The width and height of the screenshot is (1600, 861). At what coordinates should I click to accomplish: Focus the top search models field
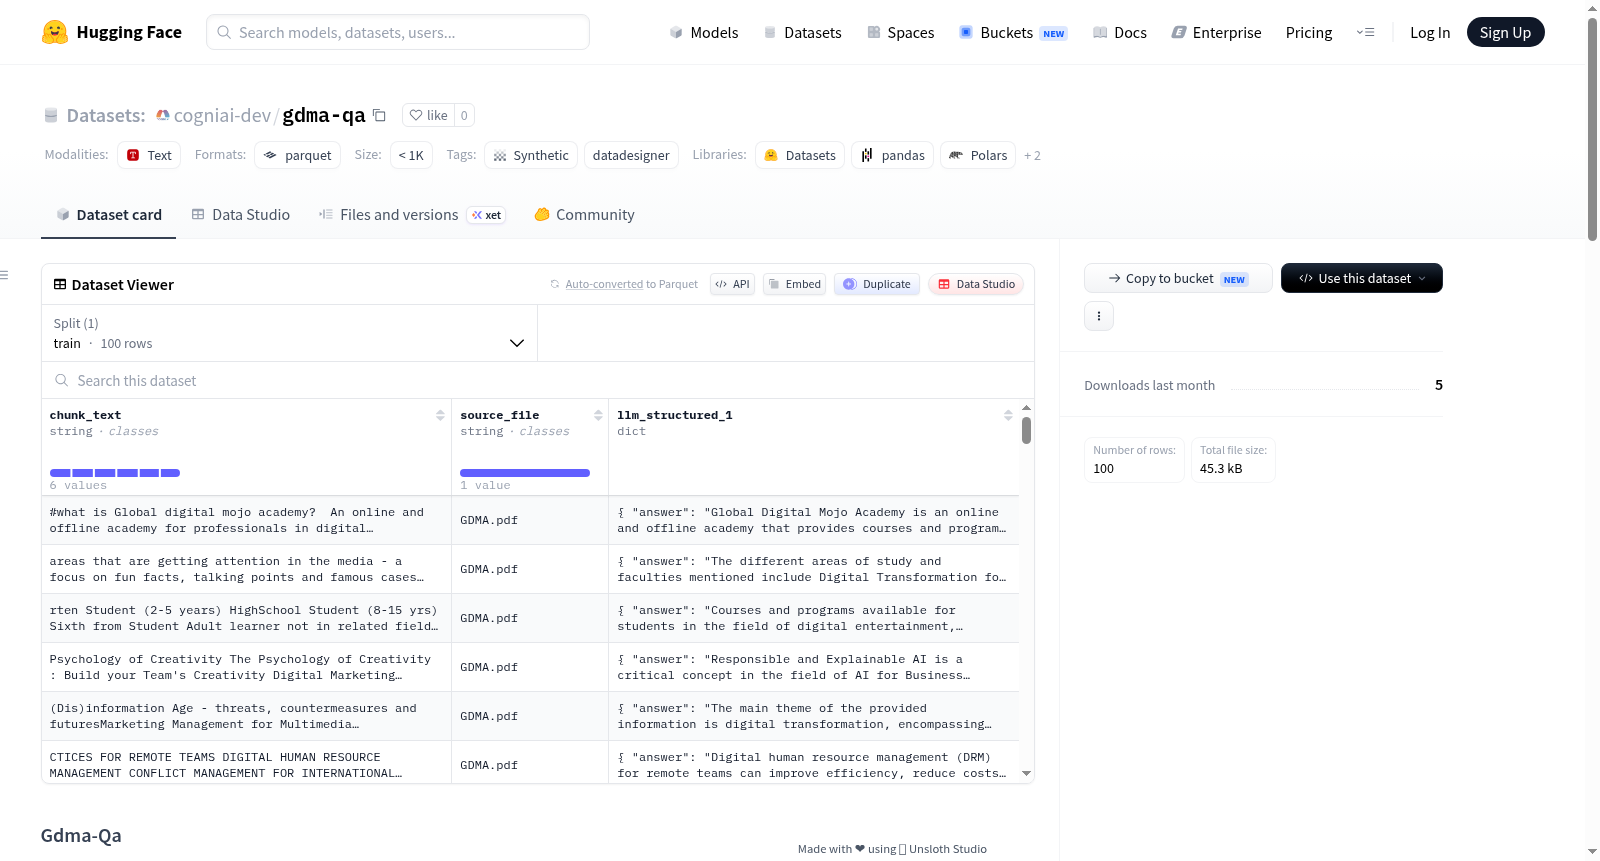click(x=398, y=33)
